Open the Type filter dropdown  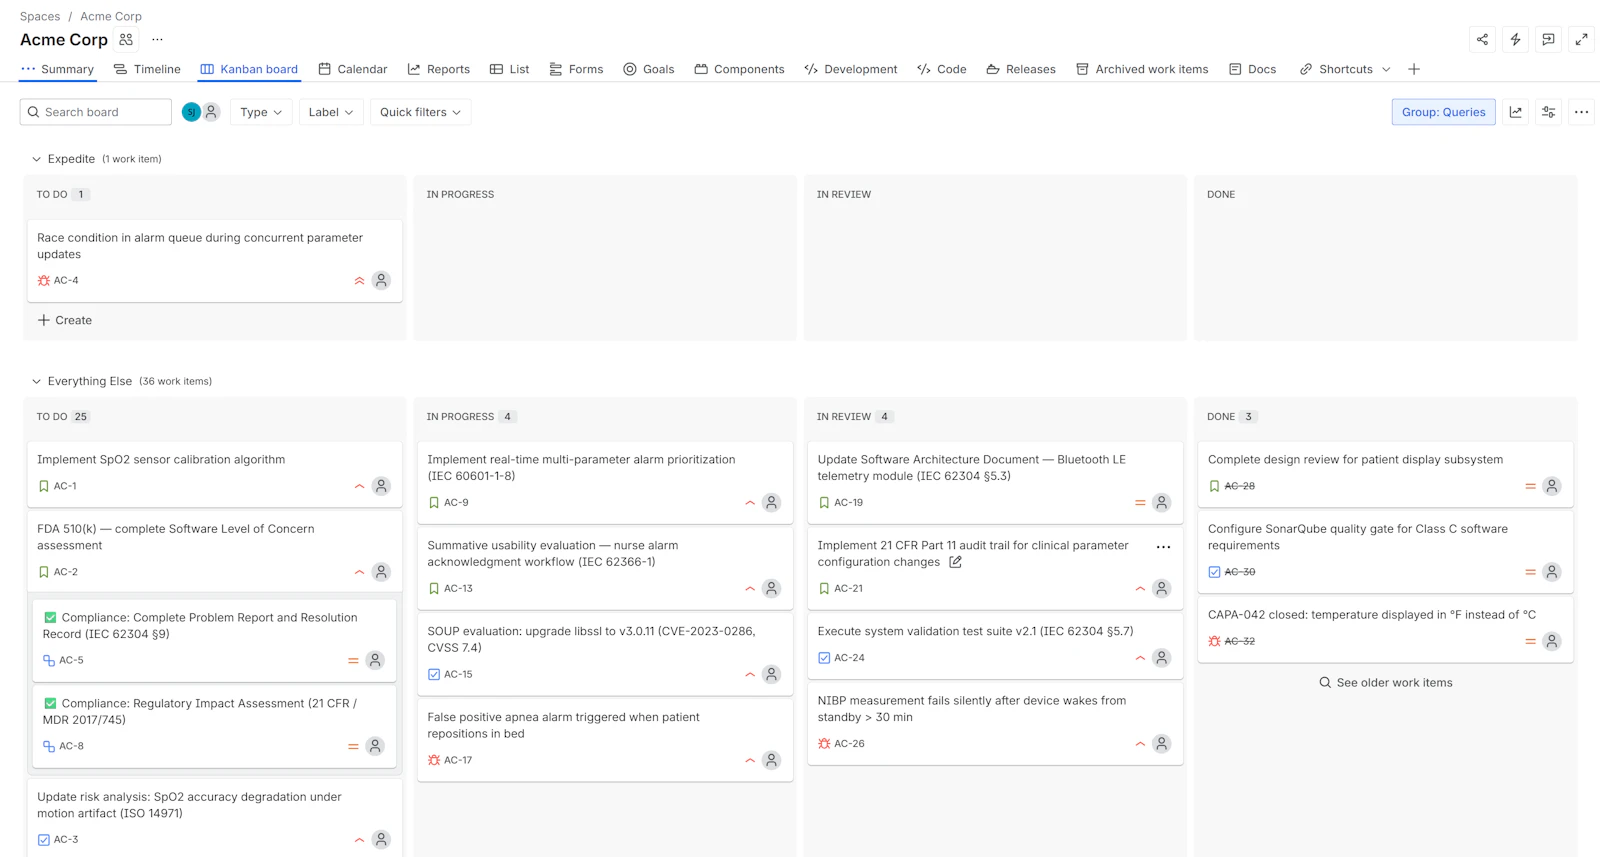(x=261, y=112)
